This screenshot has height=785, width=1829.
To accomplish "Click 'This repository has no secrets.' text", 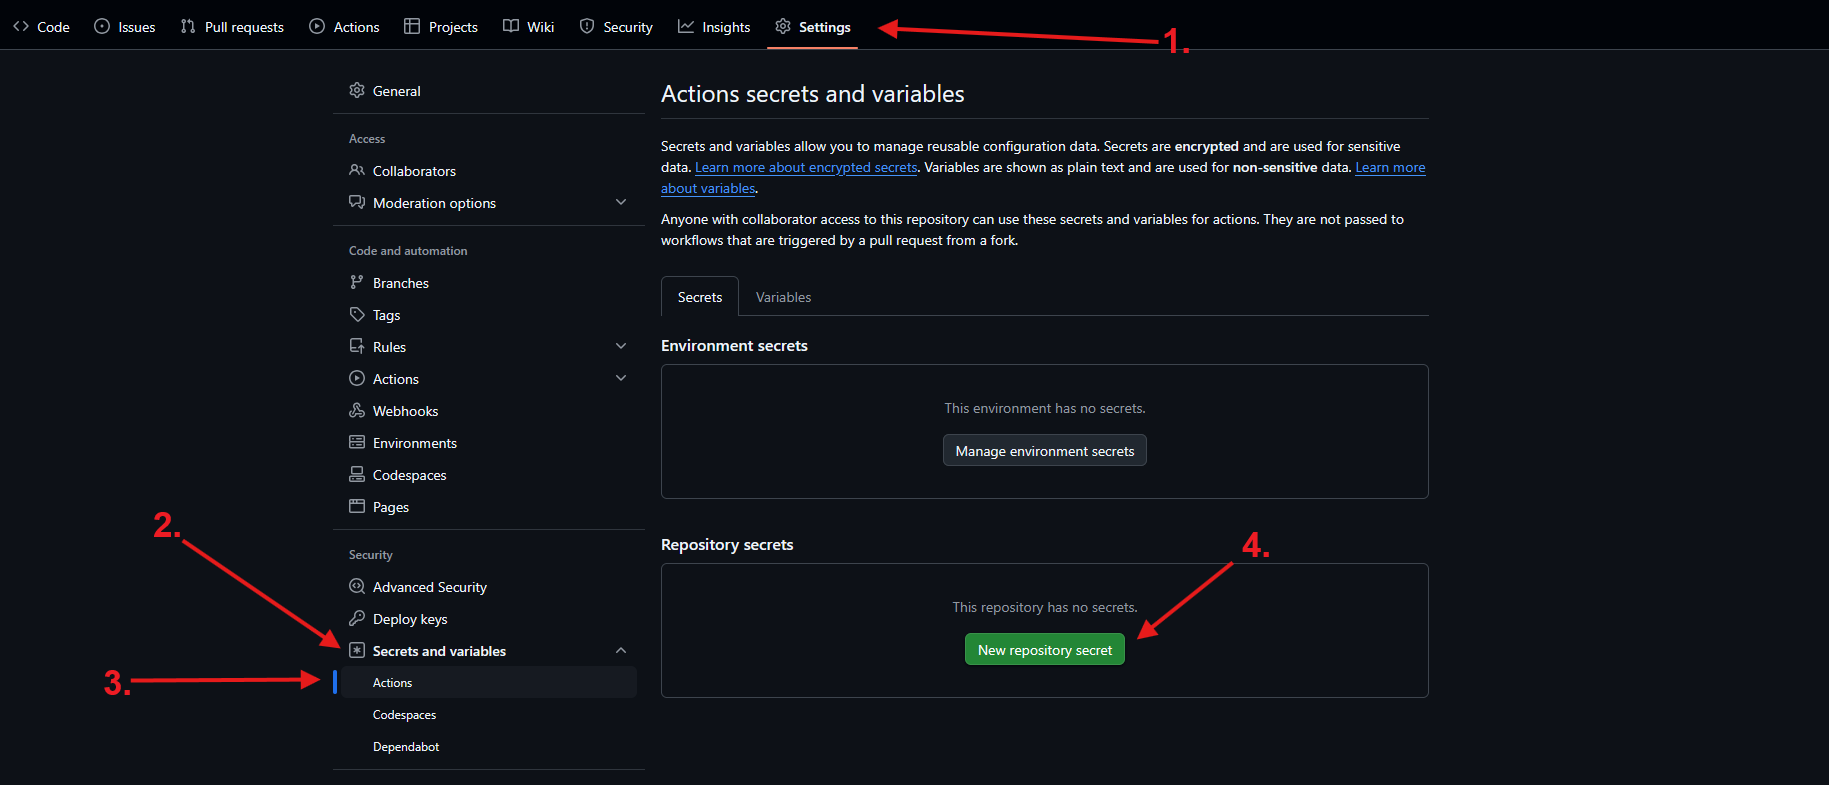I will [1045, 607].
